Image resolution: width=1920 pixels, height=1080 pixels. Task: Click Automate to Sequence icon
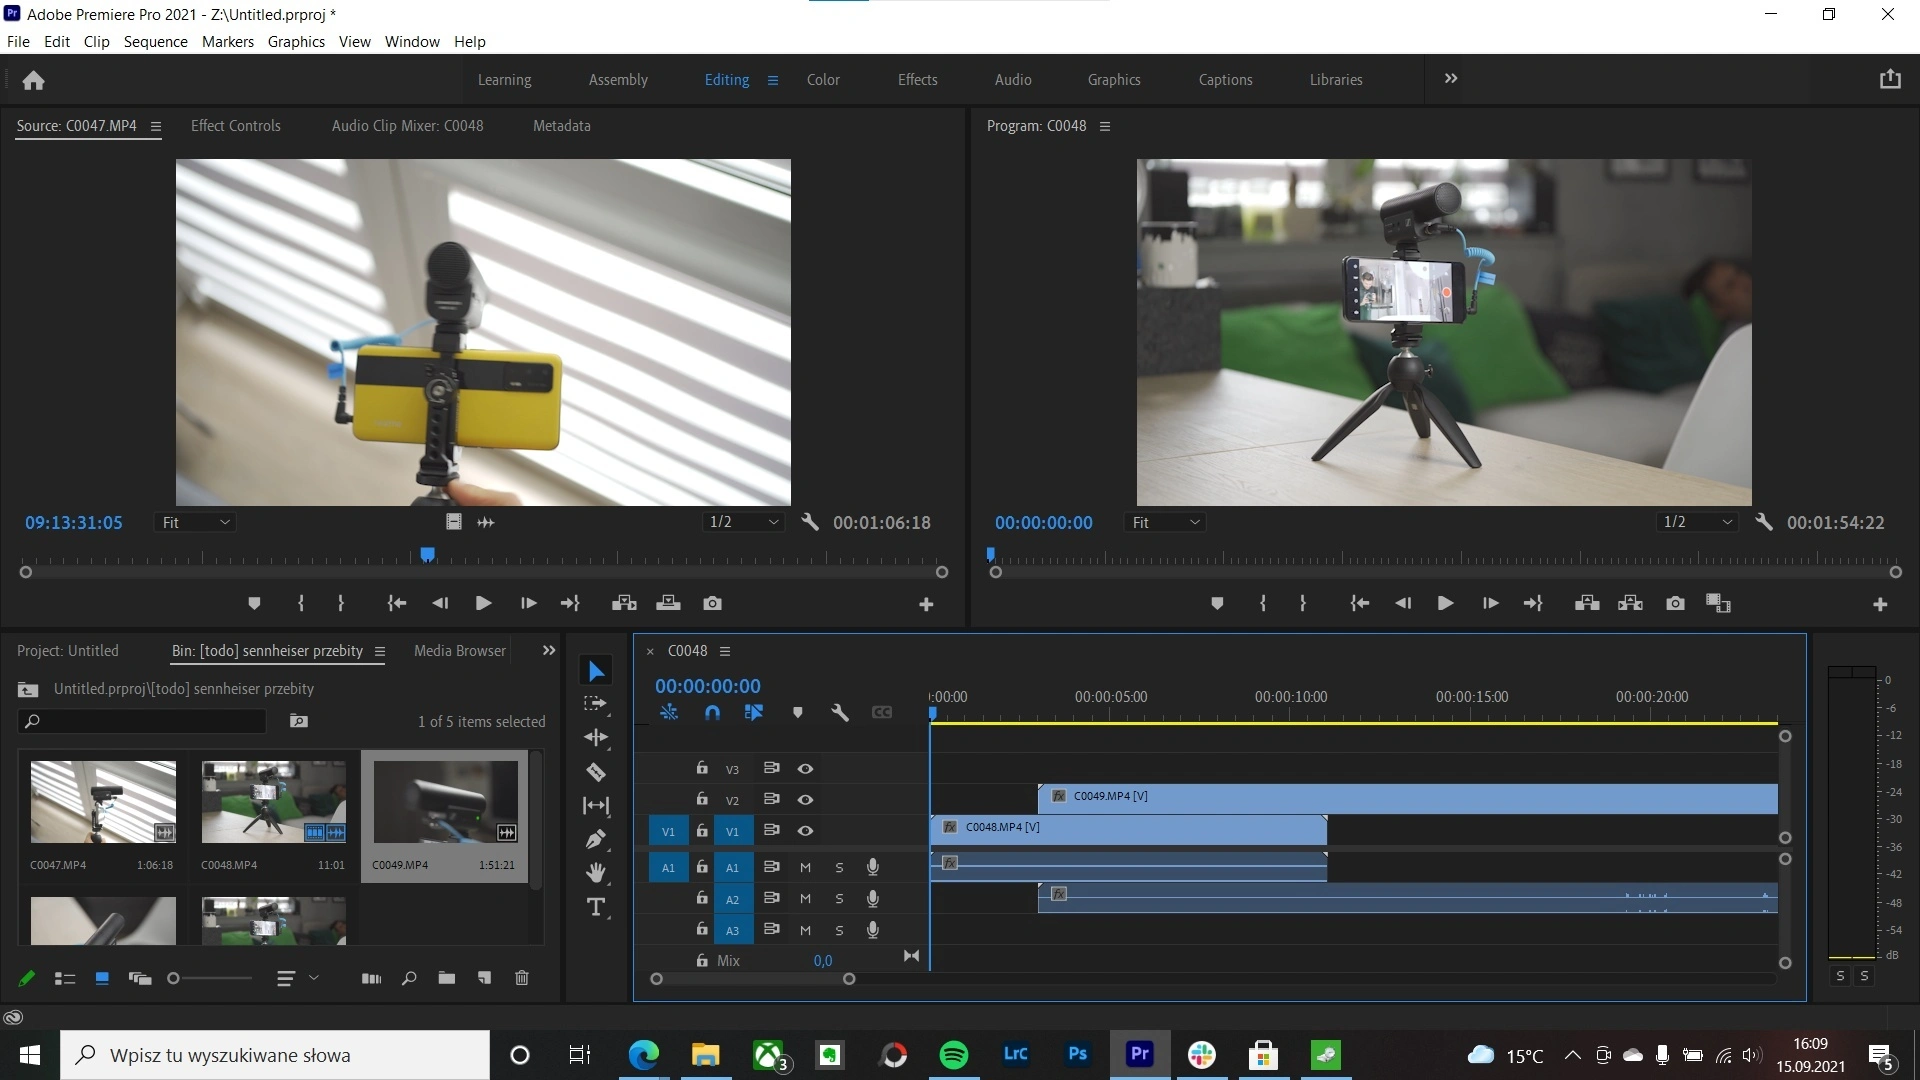point(371,978)
